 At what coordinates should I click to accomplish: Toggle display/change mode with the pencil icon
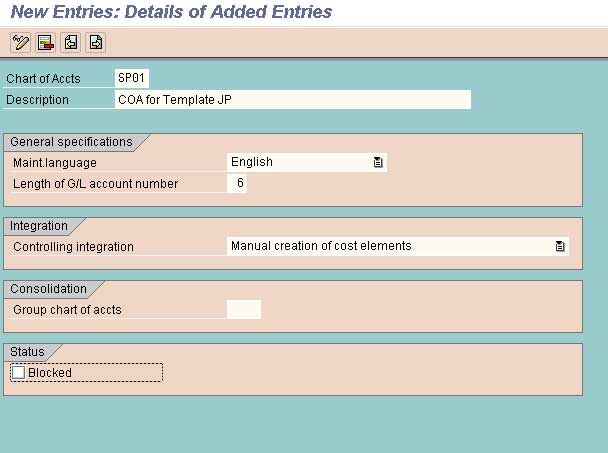coord(20,42)
